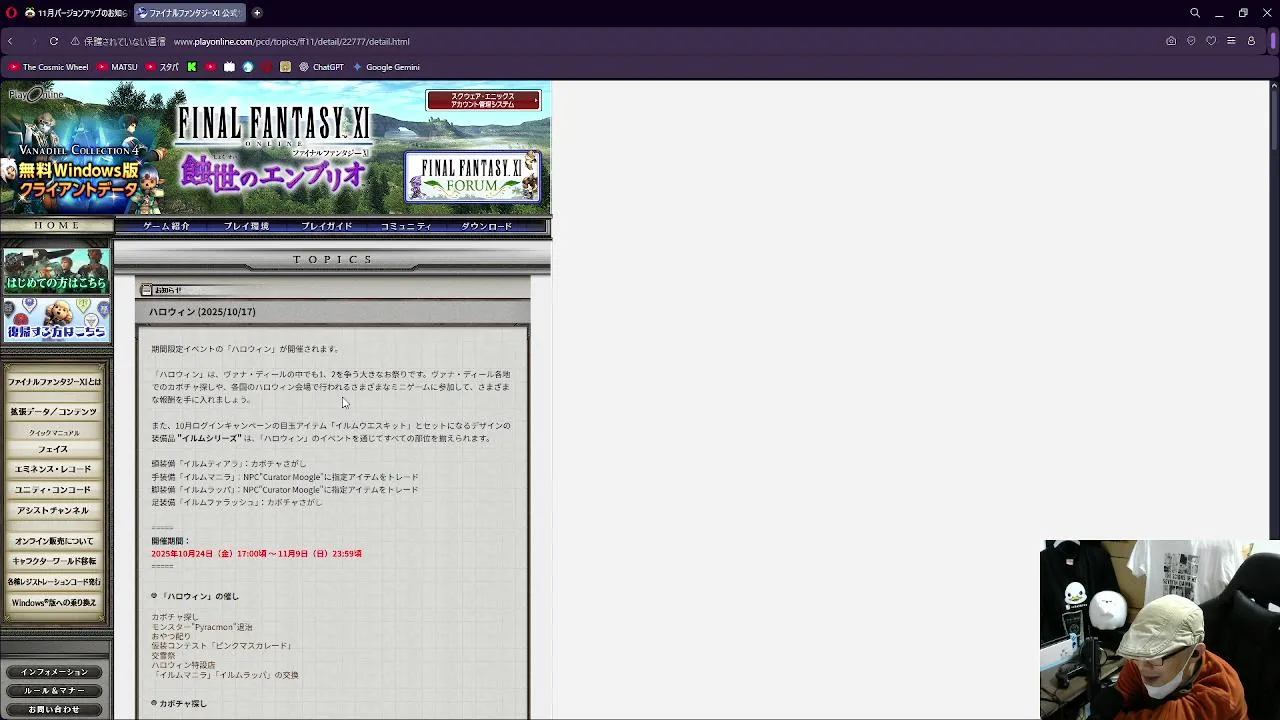Open the ChatGPT bookmark

click(x=321, y=67)
